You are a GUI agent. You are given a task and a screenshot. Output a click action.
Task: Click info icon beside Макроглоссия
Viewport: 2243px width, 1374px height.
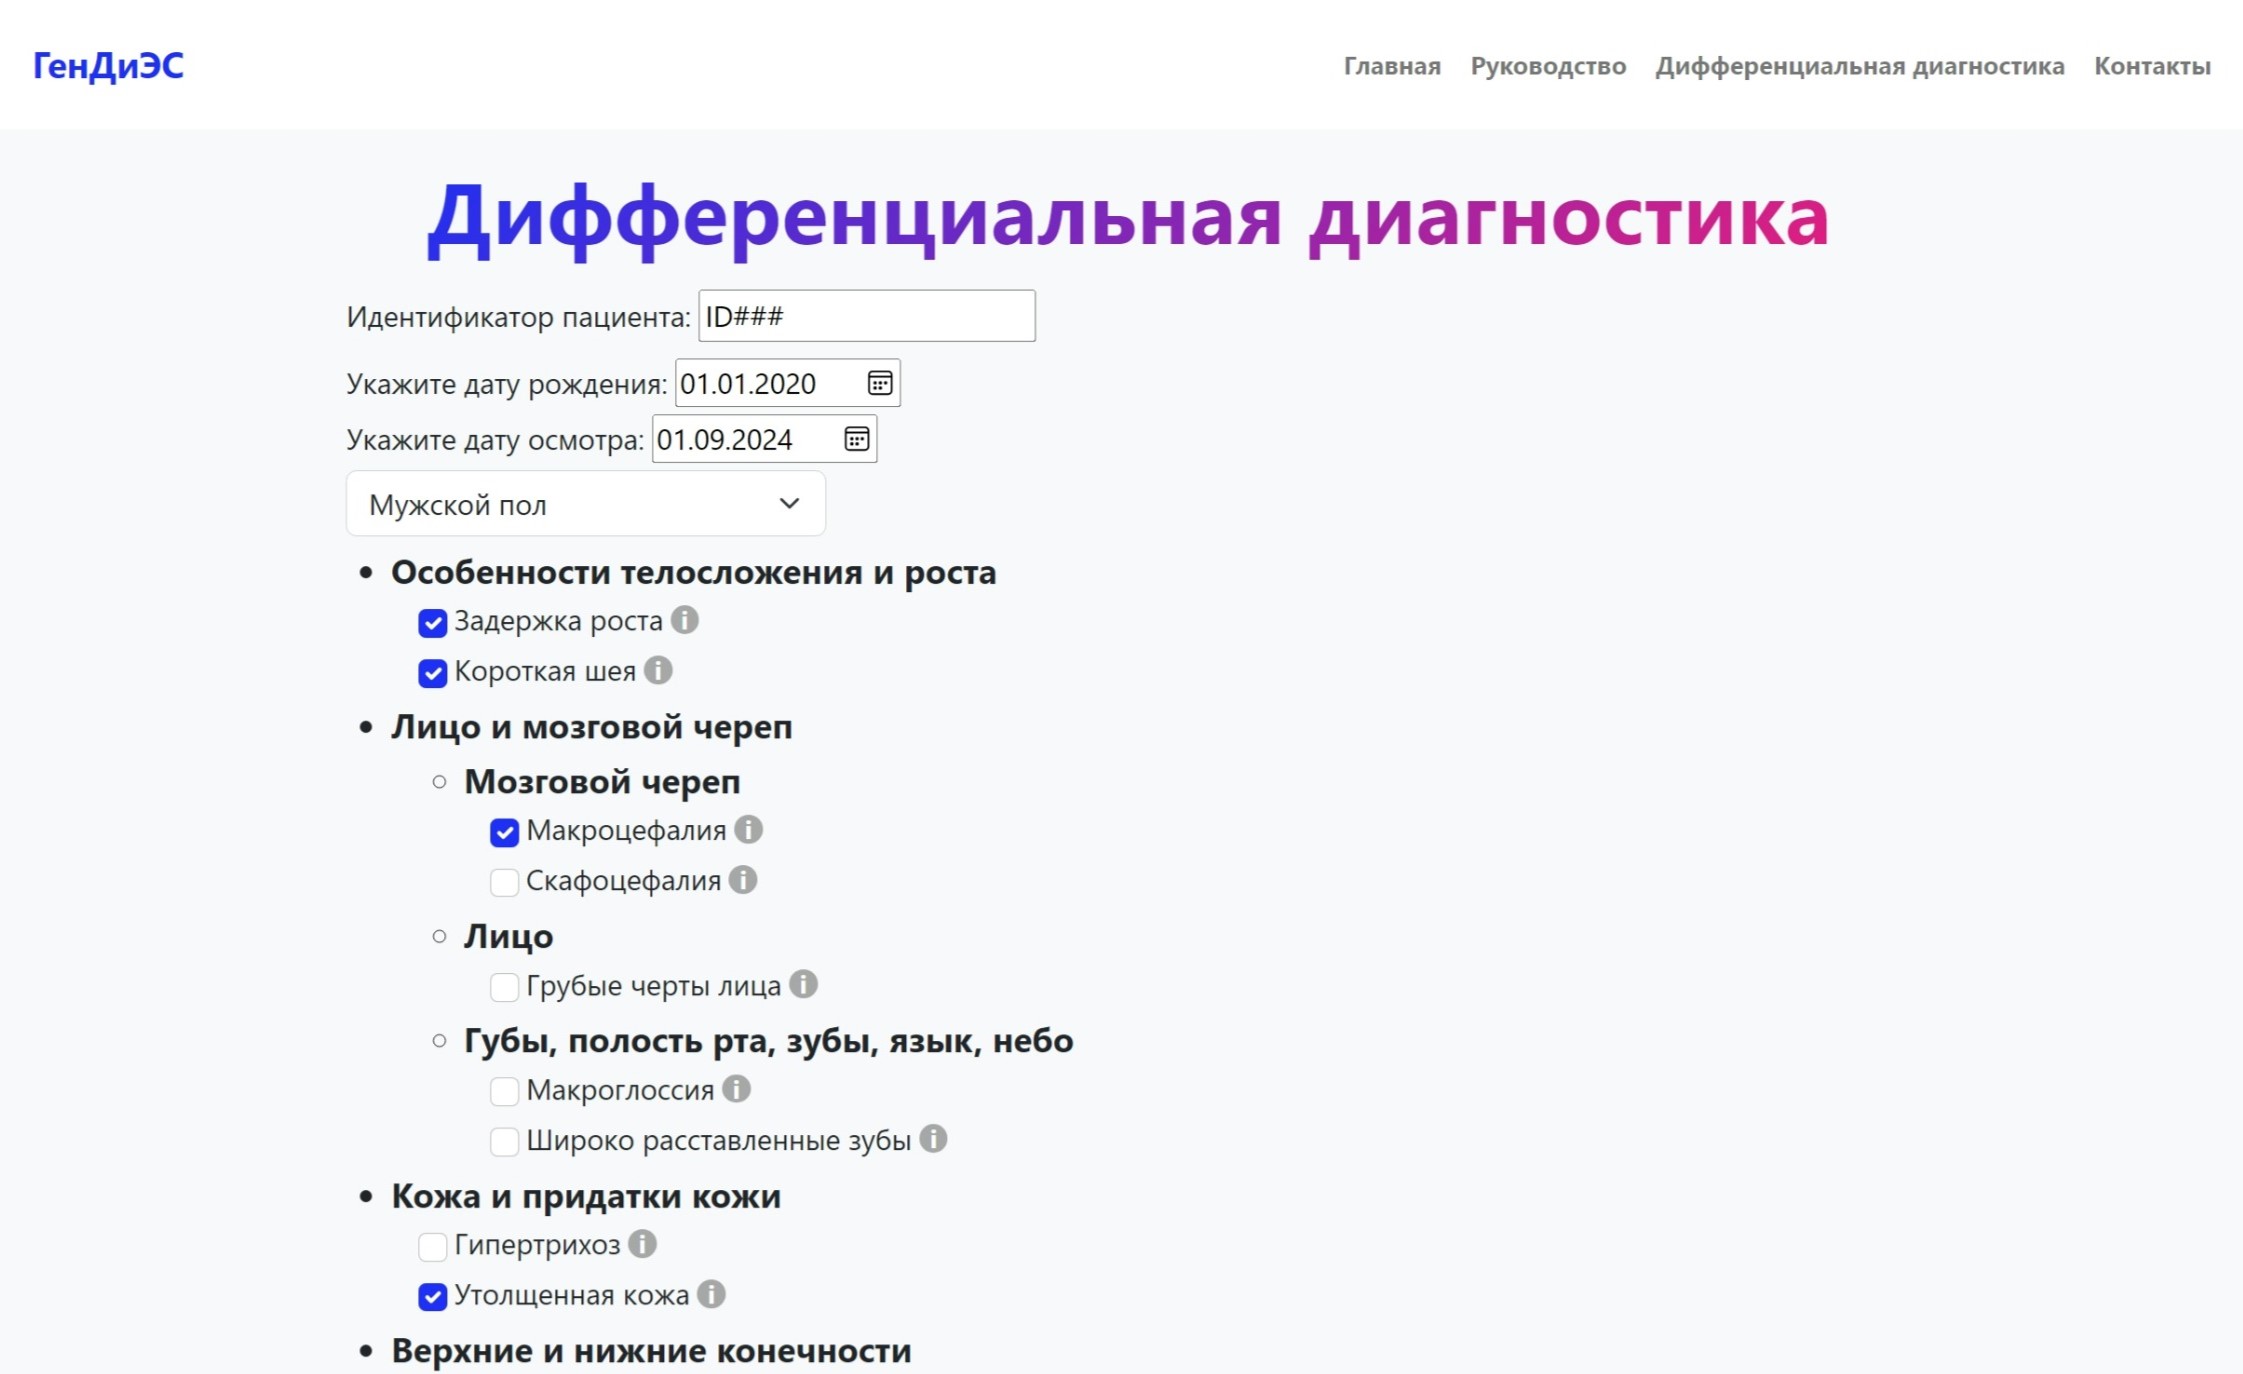[736, 1089]
